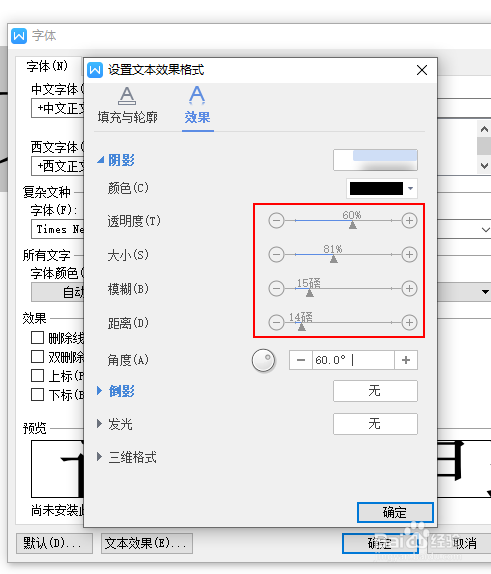Click the Times New Roman font box
This screenshot has height=574, width=491.
pos(58,230)
